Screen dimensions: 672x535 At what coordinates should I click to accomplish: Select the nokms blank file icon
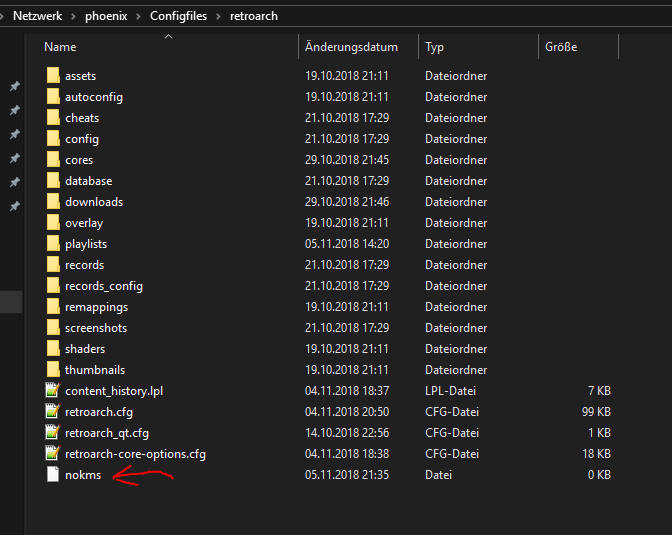pos(53,475)
